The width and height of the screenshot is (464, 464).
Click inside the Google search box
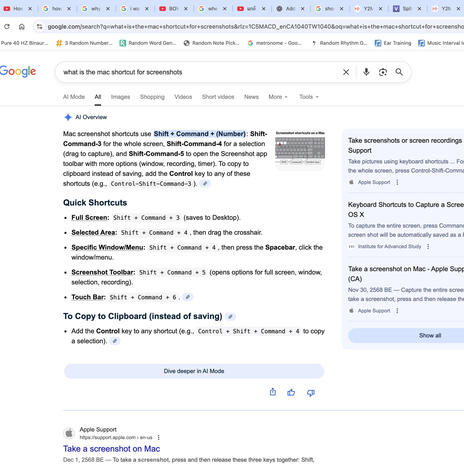click(x=200, y=72)
